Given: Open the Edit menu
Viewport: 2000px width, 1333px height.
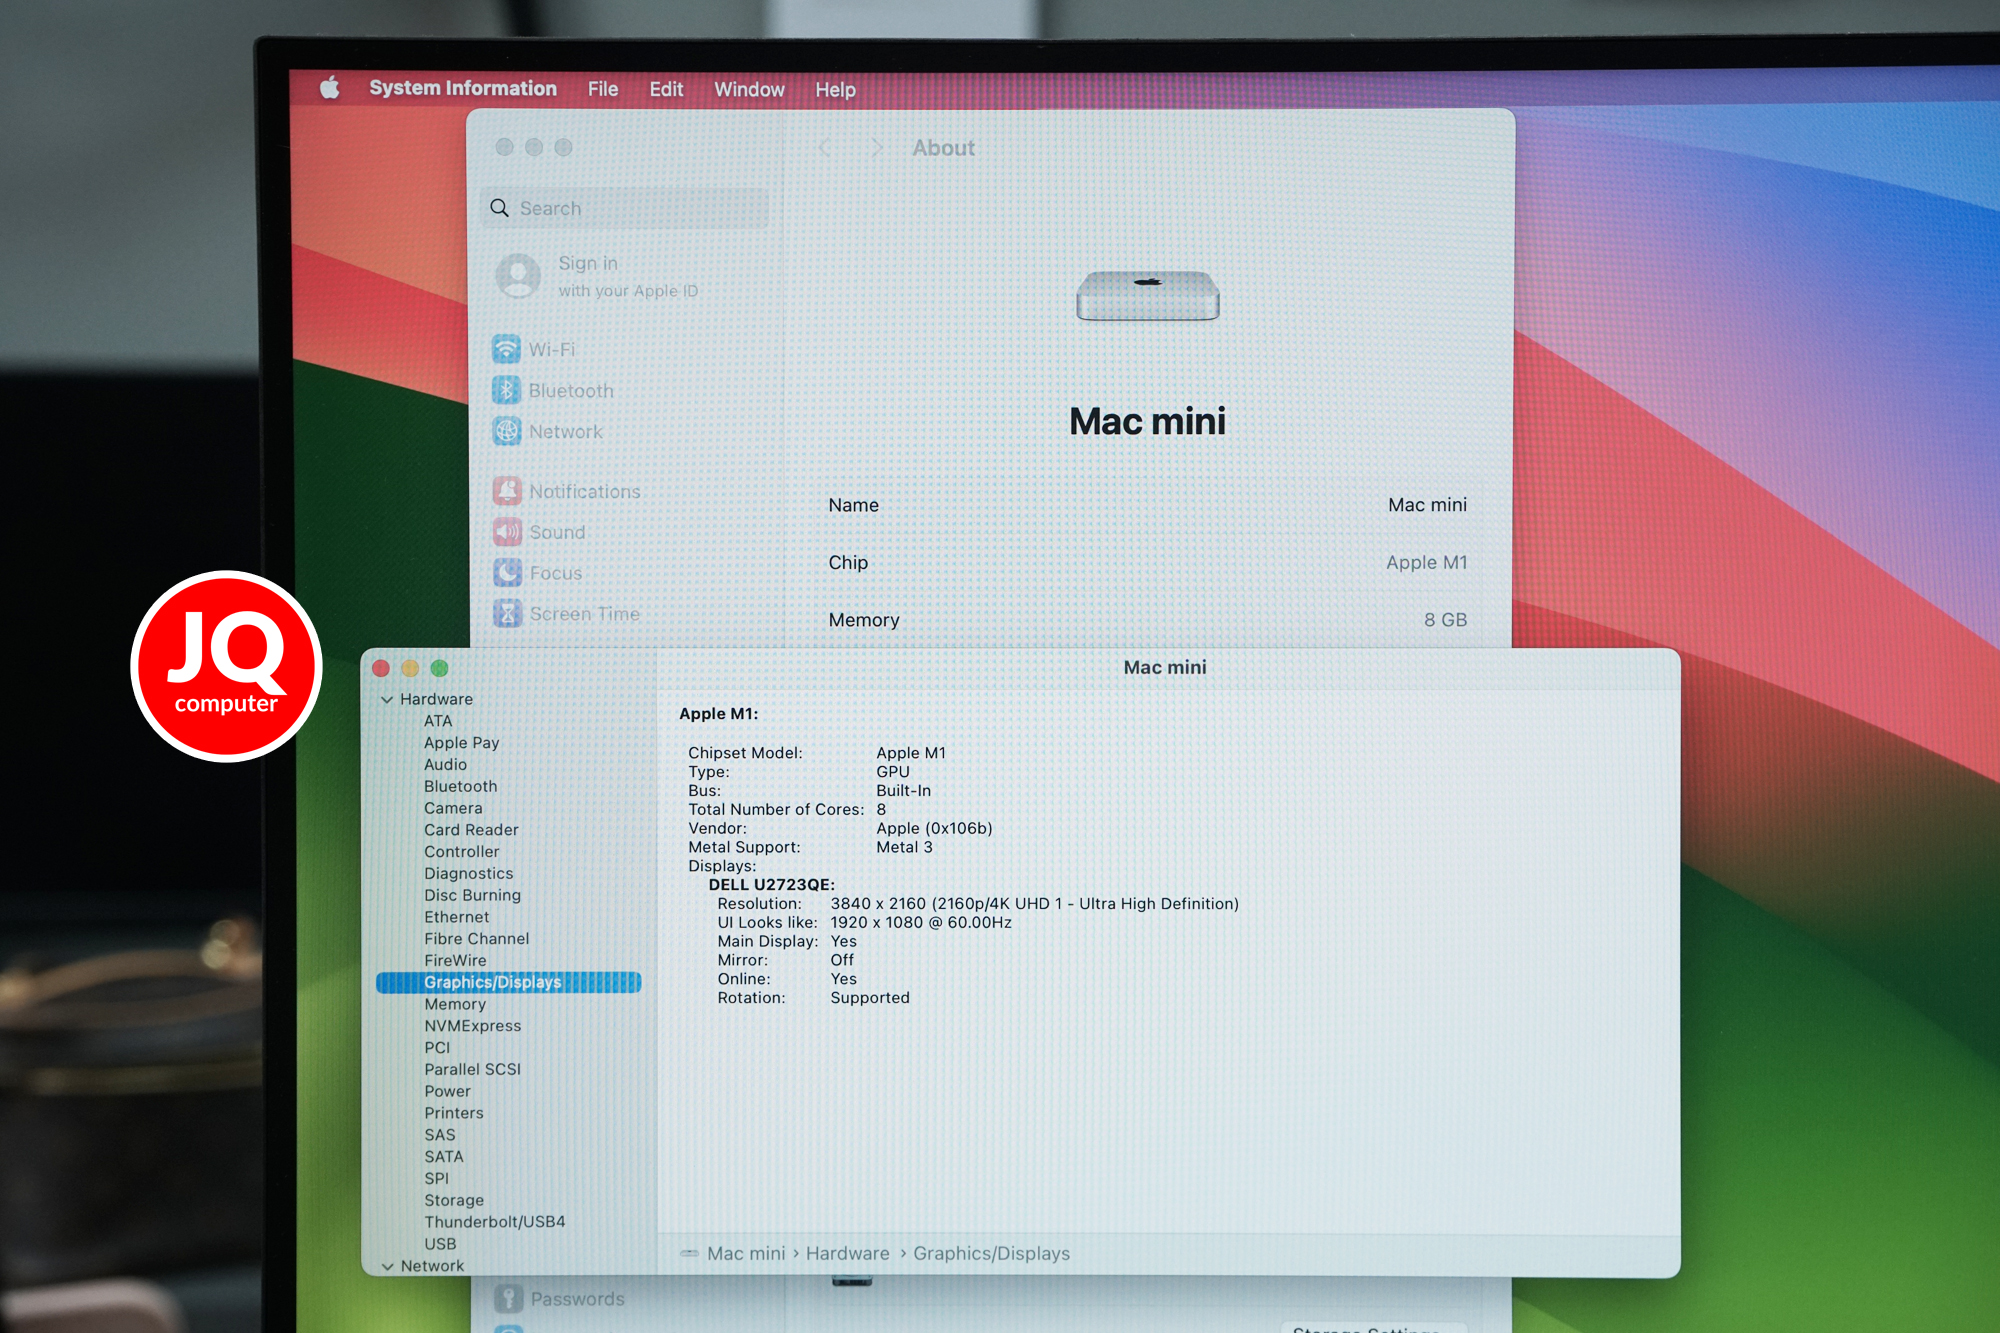Looking at the screenshot, I should [x=666, y=89].
